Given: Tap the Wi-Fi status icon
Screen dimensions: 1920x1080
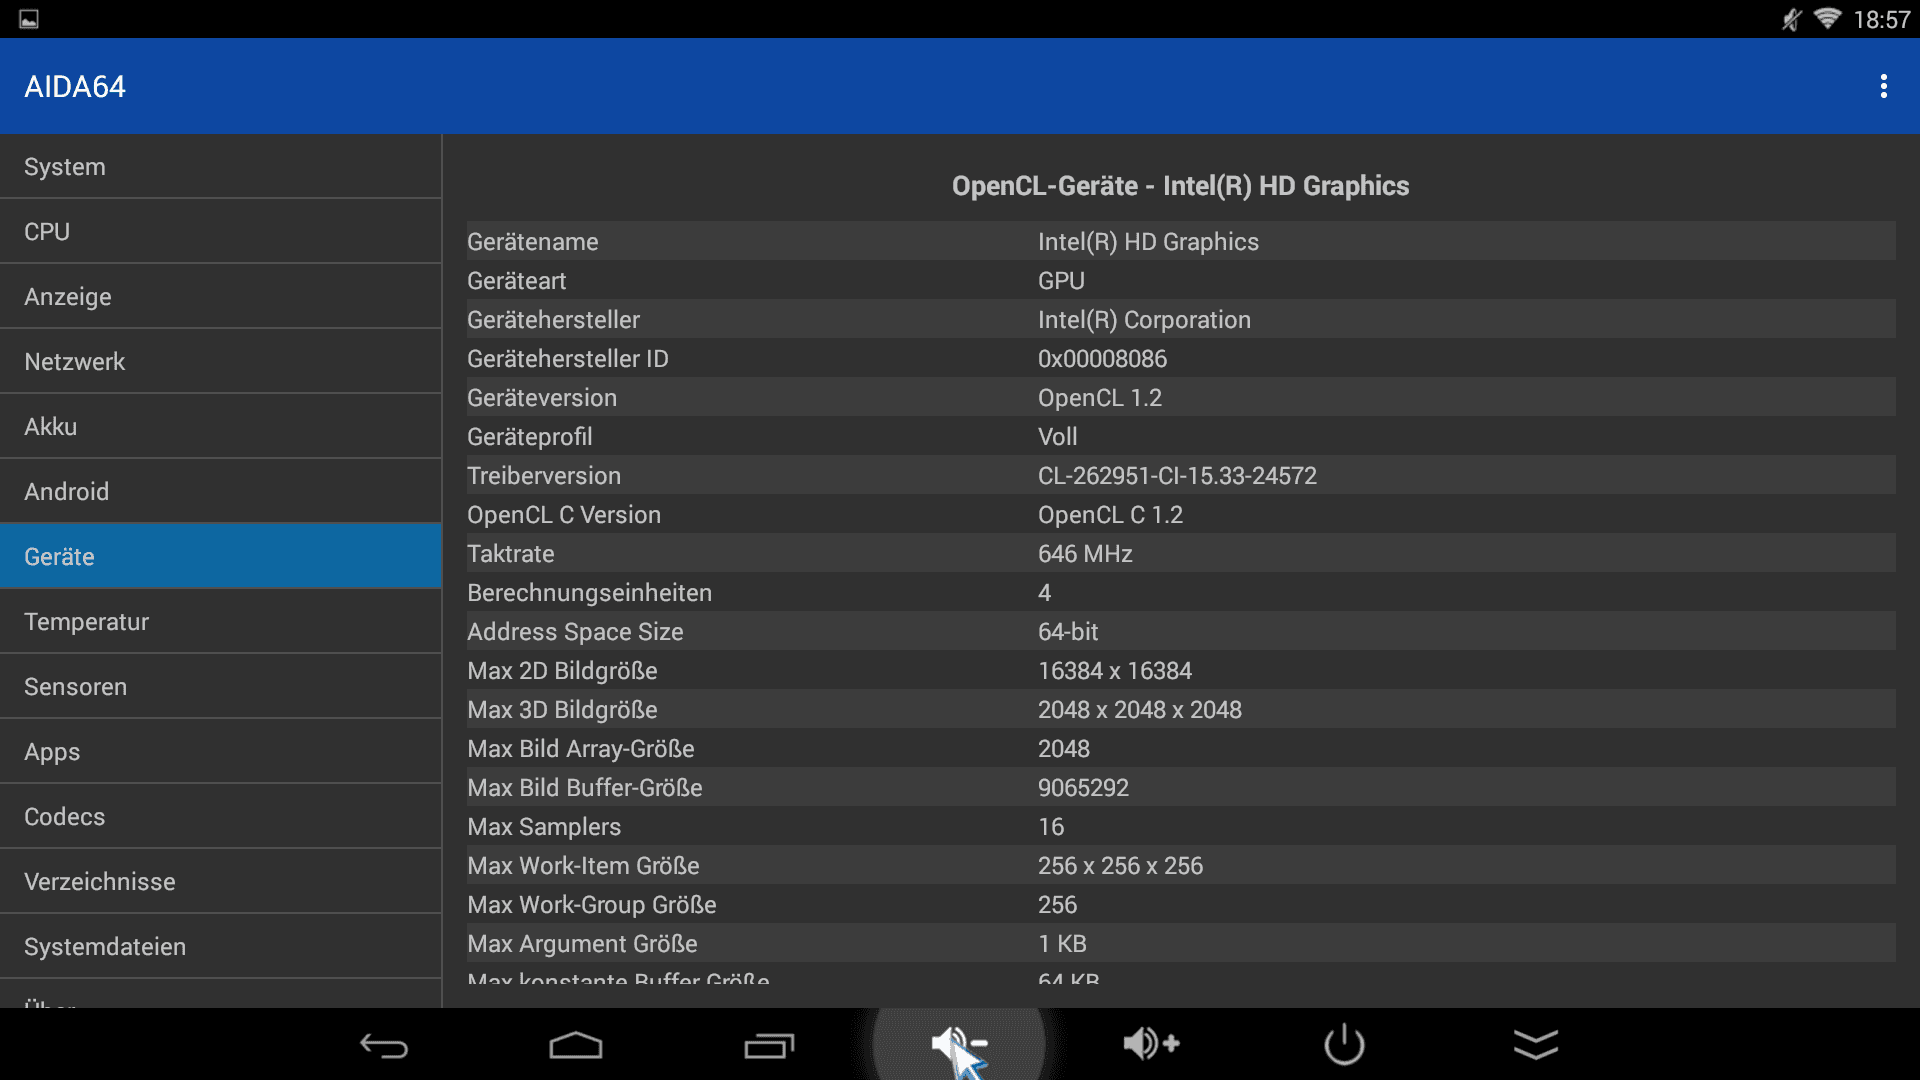Looking at the screenshot, I should coord(1827,19).
